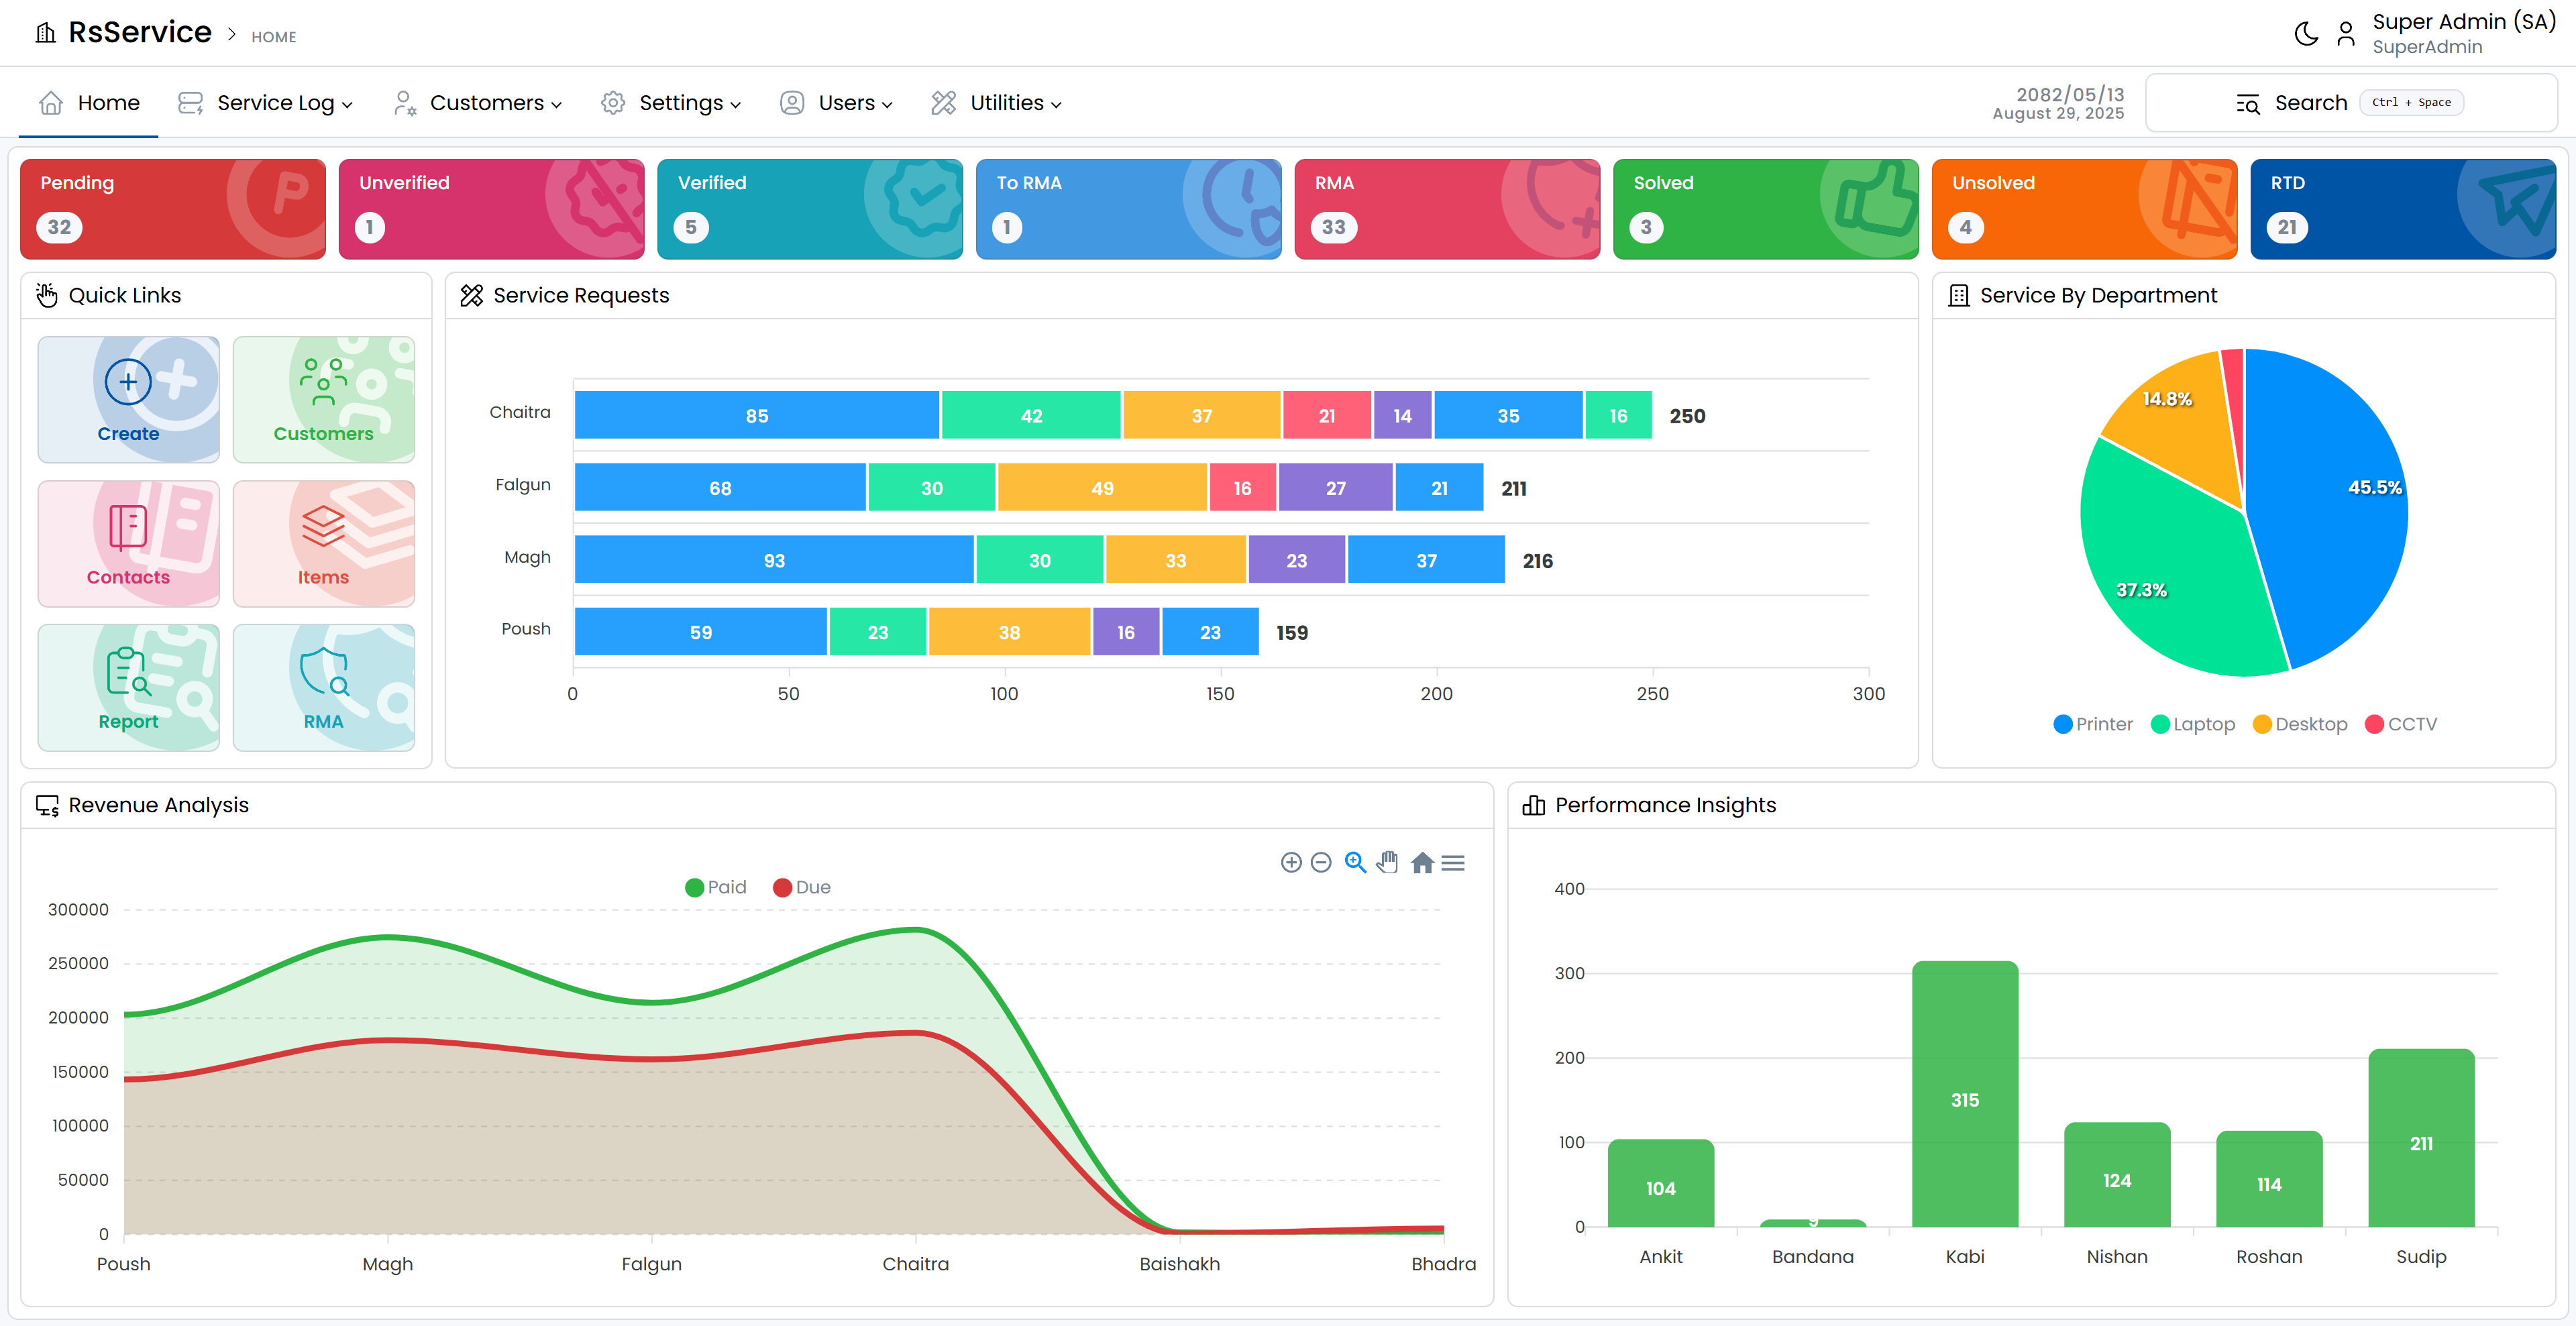Open the Verified status card
The height and width of the screenshot is (1326, 2576).
click(x=810, y=209)
